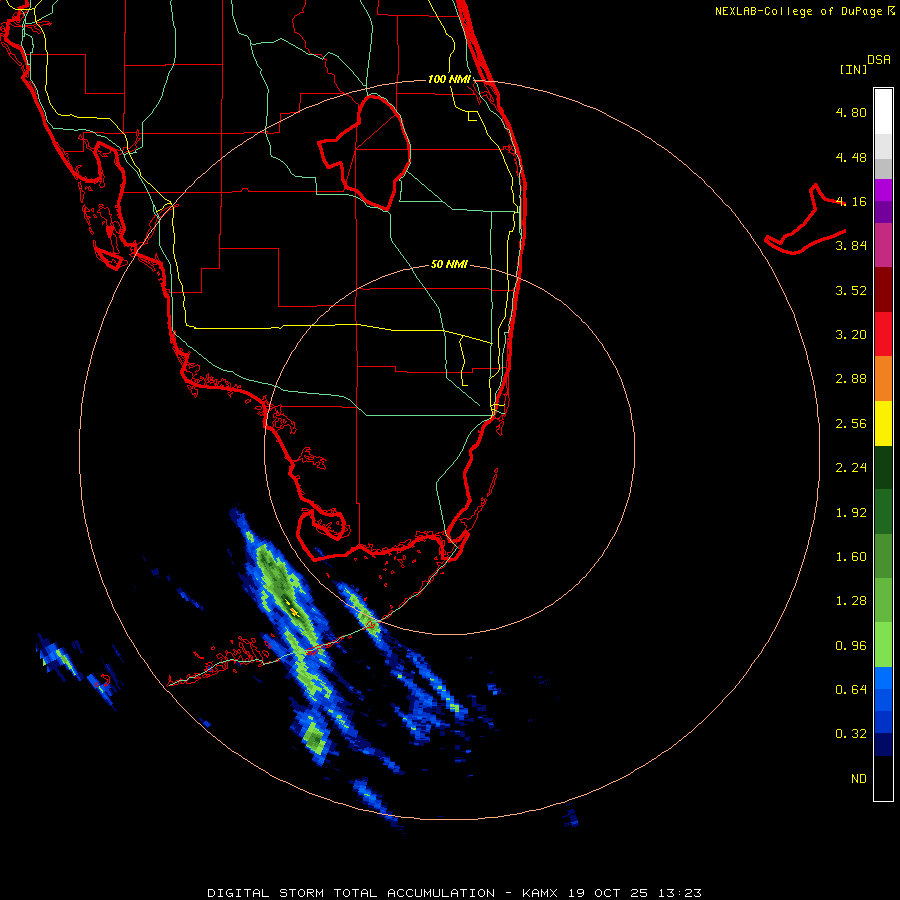Pick the darkest green legend swatch
900x900 pixels.
(883, 467)
